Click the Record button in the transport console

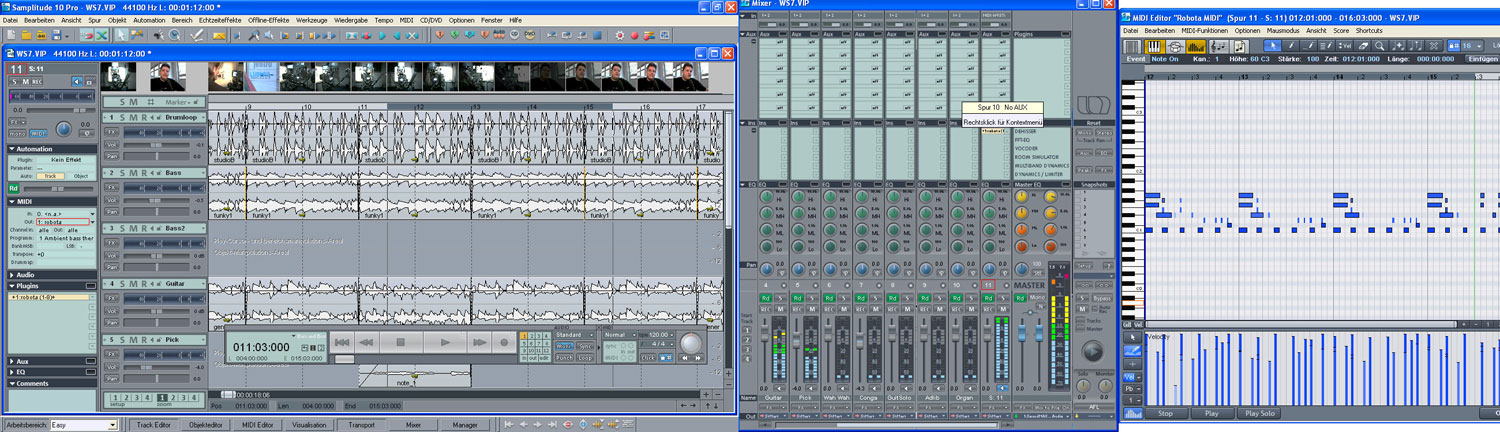click(x=504, y=343)
